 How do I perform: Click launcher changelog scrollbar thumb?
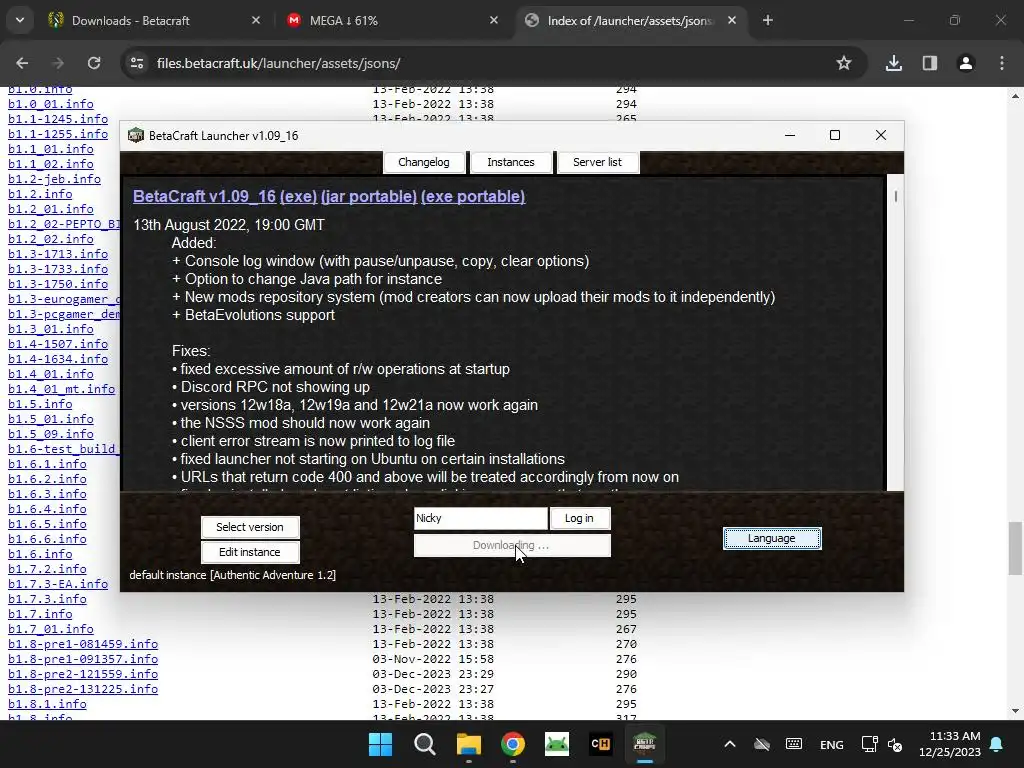click(x=896, y=196)
